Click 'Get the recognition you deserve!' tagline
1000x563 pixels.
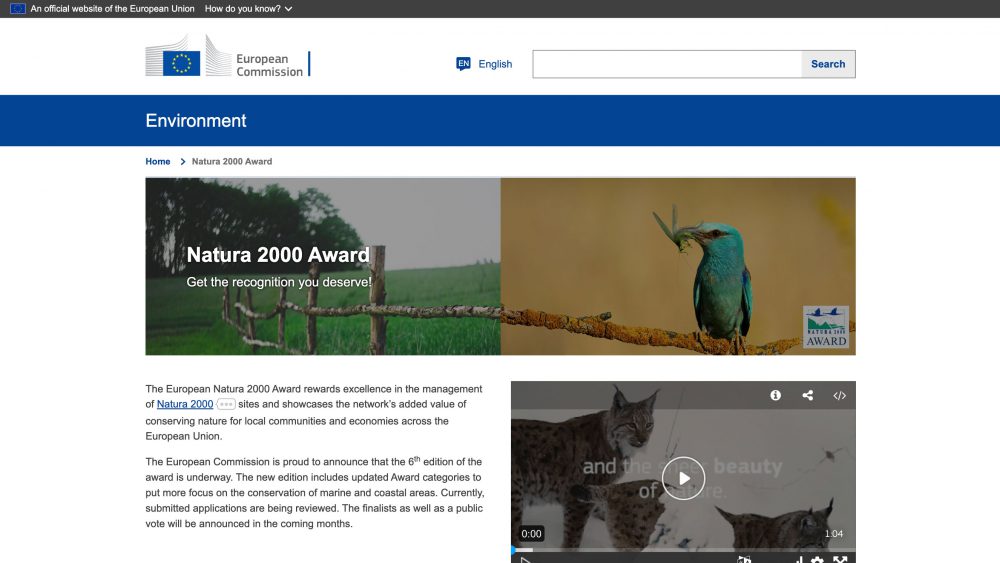[279, 282]
